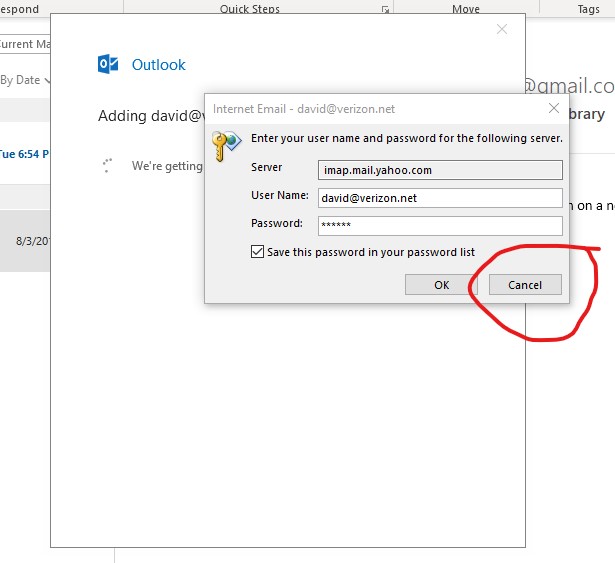Close the Outlook add account window
Screen dimensions: 615x563
coord(502,29)
